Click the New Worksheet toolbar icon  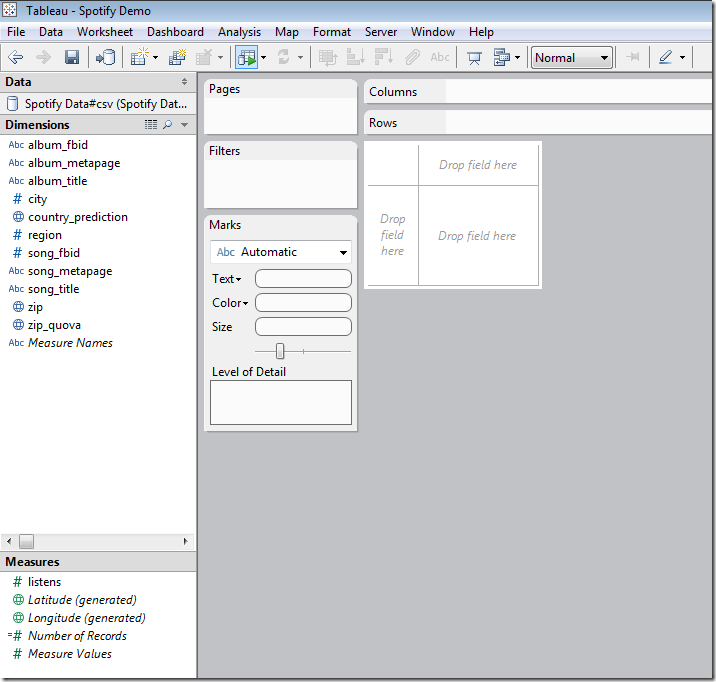139,58
